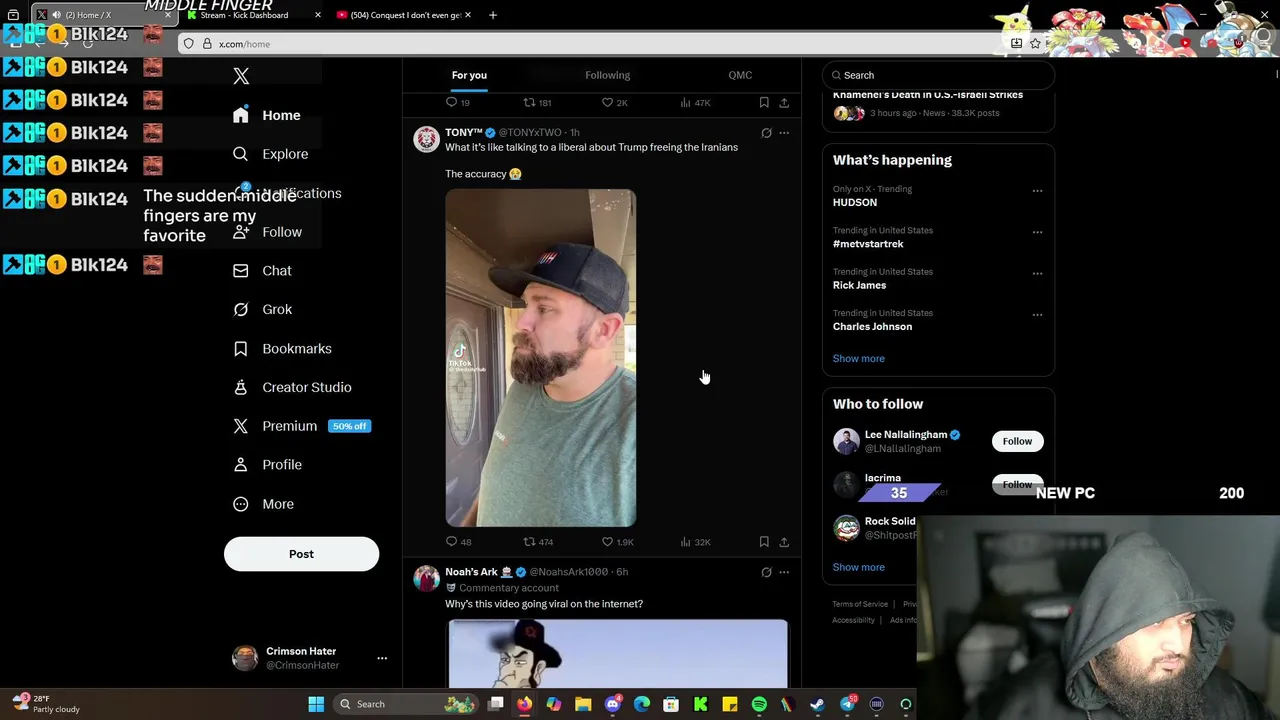View the 47K views analytics
This screenshot has width=1280, height=720.
click(x=695, y=102)
